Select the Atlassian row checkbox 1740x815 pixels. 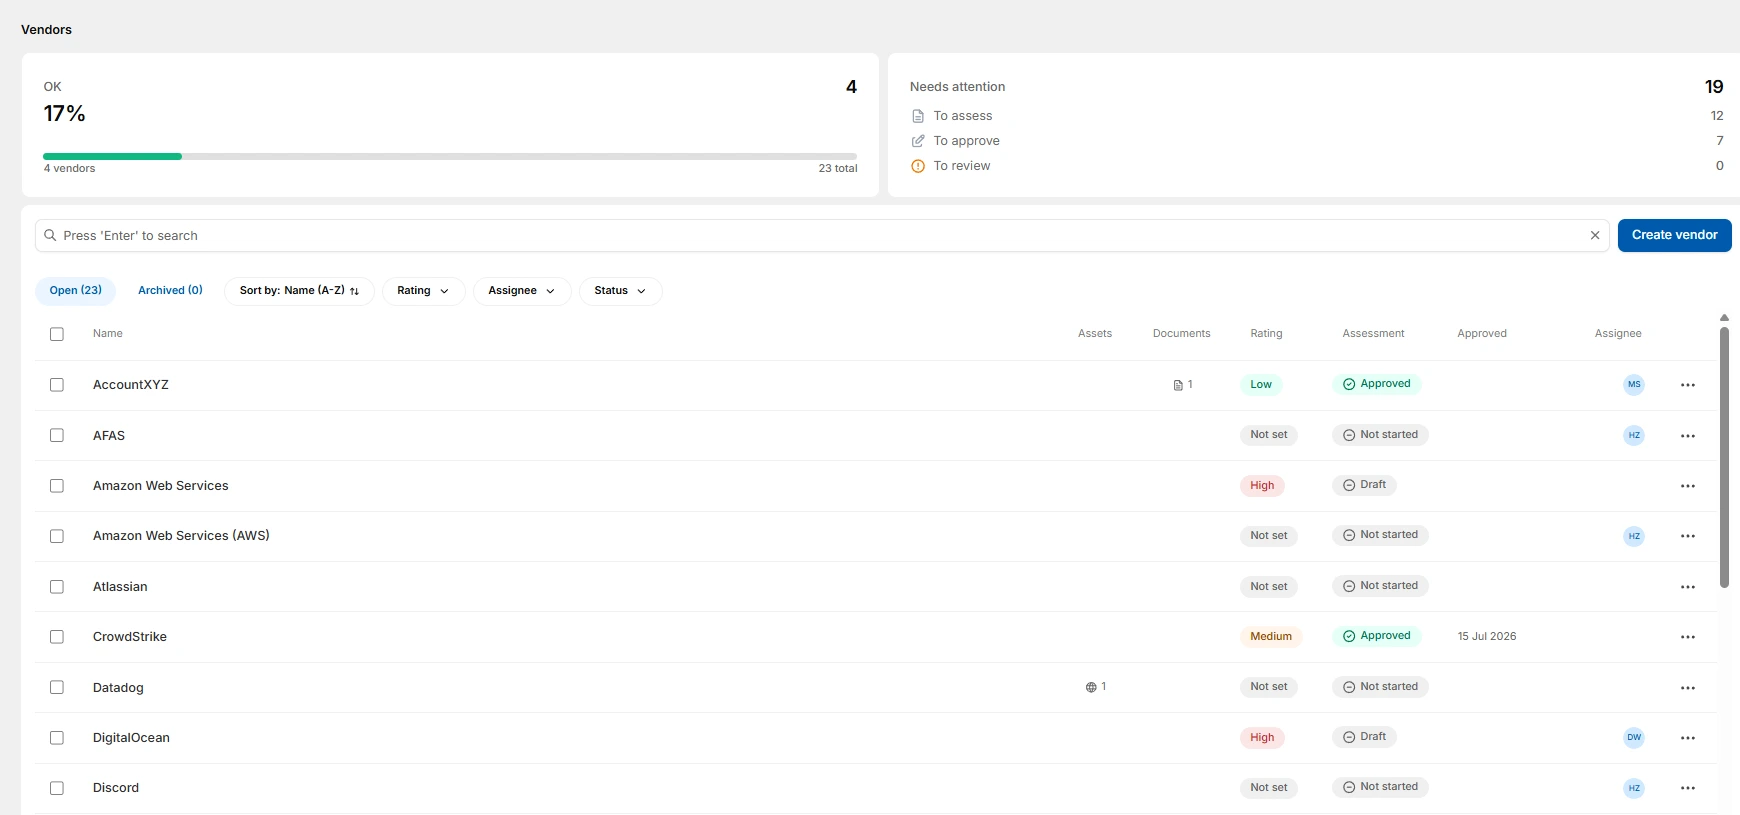57,587
